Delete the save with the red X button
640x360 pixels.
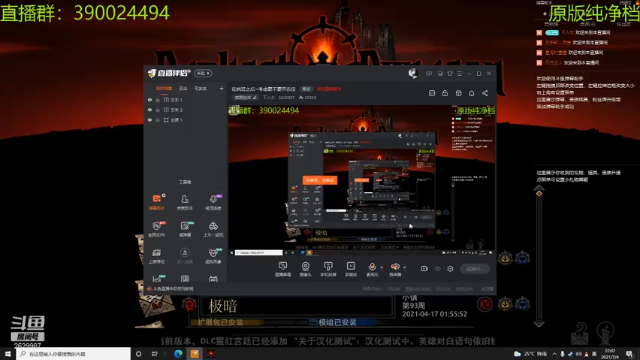(x=485, y=304)
